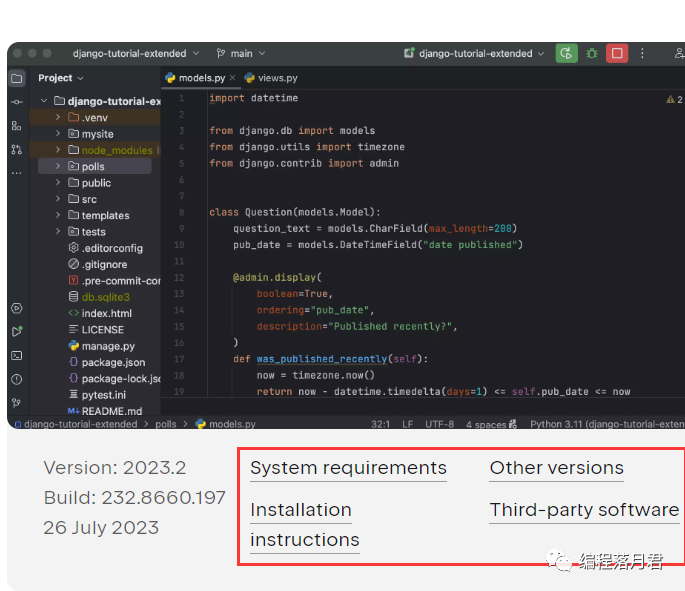The height and width of the screenshot is (591, 685).
Task: Click the indent settings icon after 4 spaces
Action: (513, 424)
